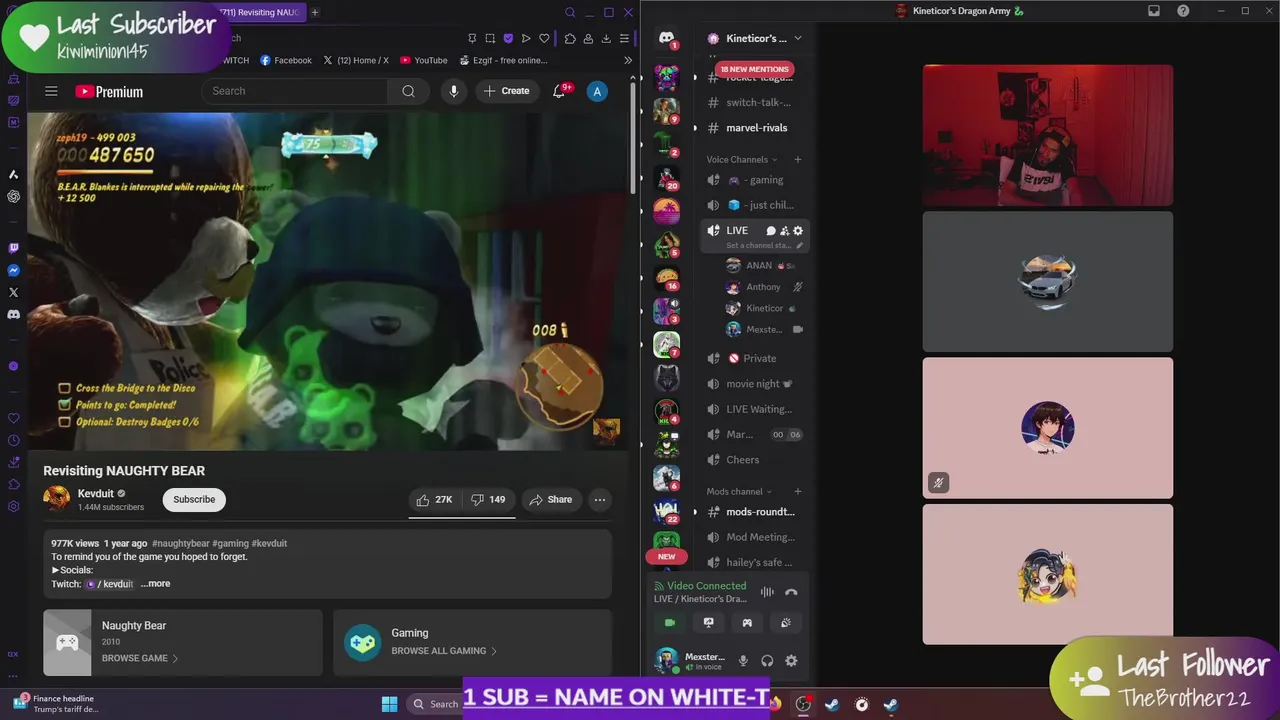Screen dimensions: 1280x720
Task: Click the YouTube Premium logo
Action: (109, 91)
